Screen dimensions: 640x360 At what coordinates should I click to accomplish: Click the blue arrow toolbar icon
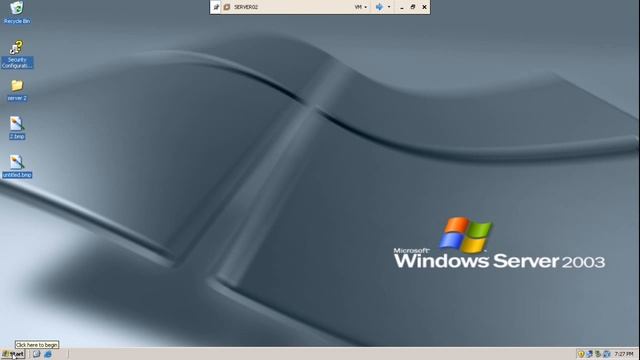pyautogui.click(x=379, y=7)
